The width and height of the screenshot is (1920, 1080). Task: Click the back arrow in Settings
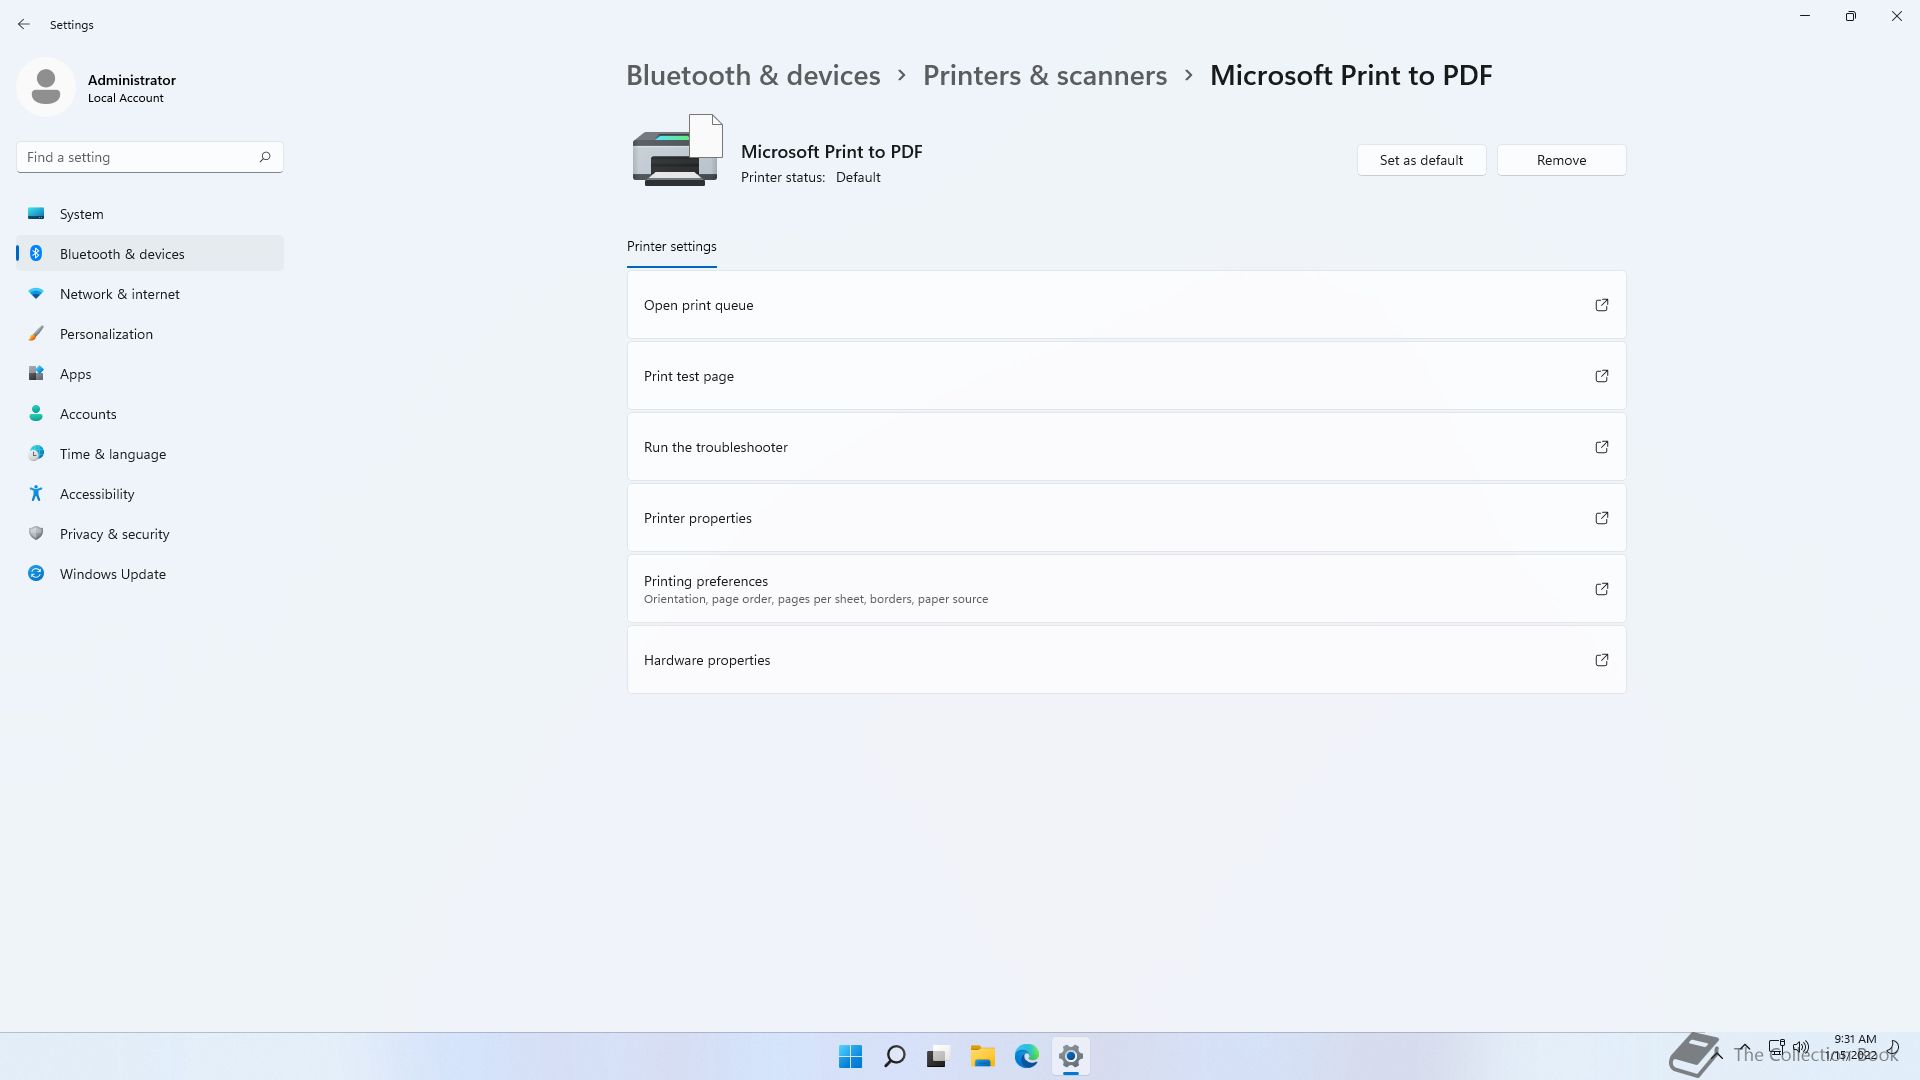(24, 24)
